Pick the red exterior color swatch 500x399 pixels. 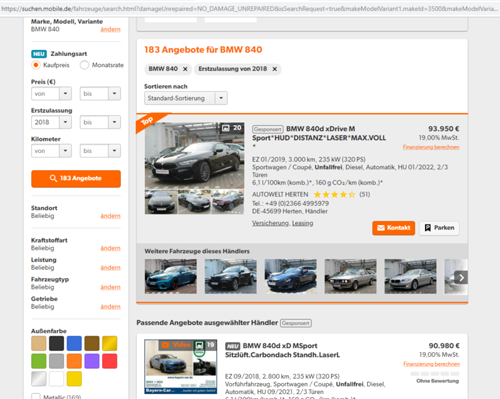(110, 361)
